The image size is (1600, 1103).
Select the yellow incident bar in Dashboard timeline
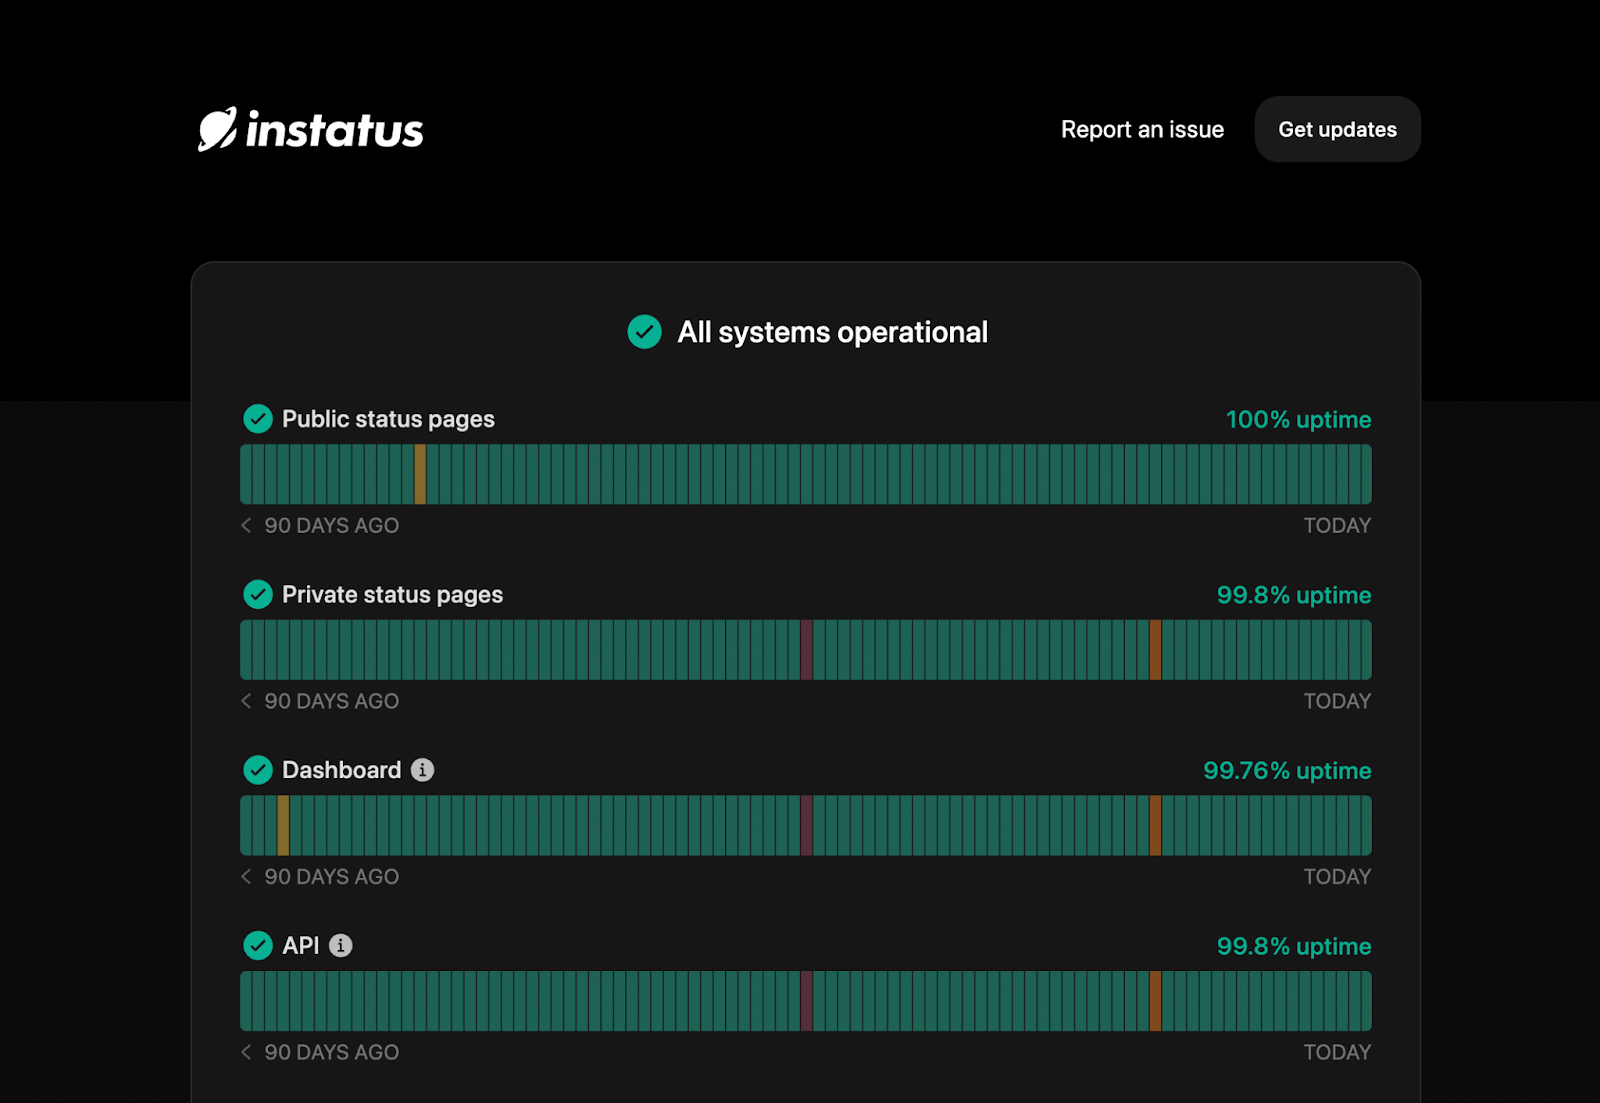click(x=283, y=825)
